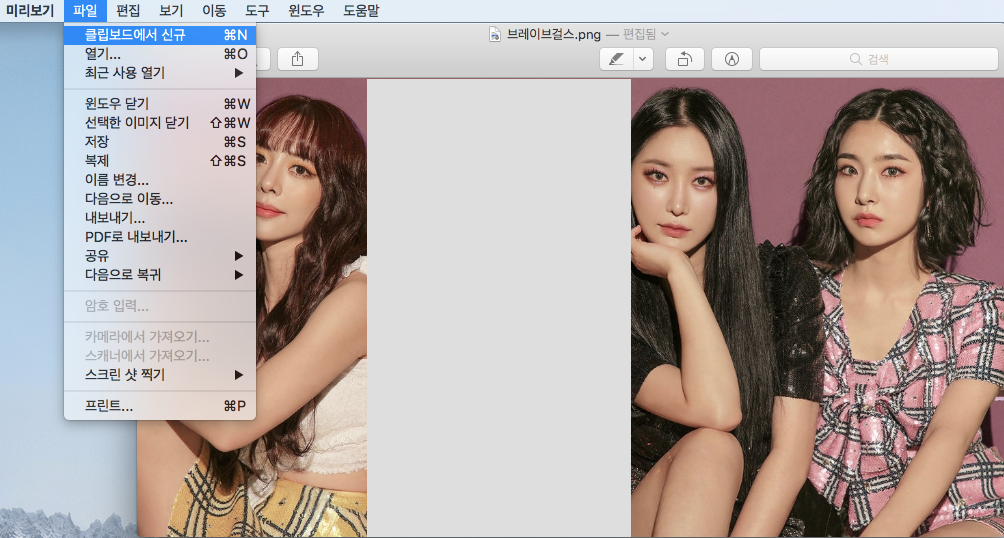1004x538 pixels.
Task: Select 내보내기... menu item
Action: point(160,218)
